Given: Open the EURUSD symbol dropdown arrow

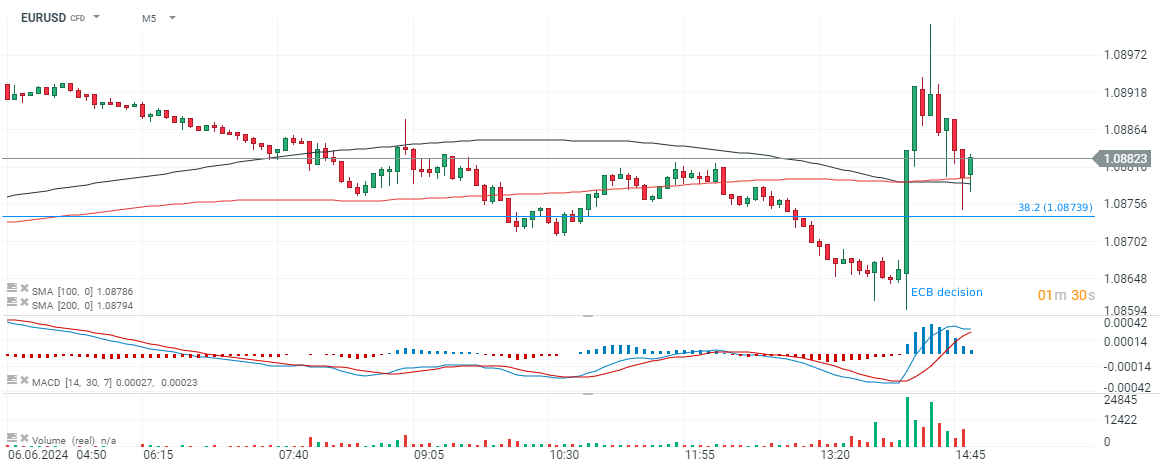Looking at the screenshot, I should [x=97, y=17].
